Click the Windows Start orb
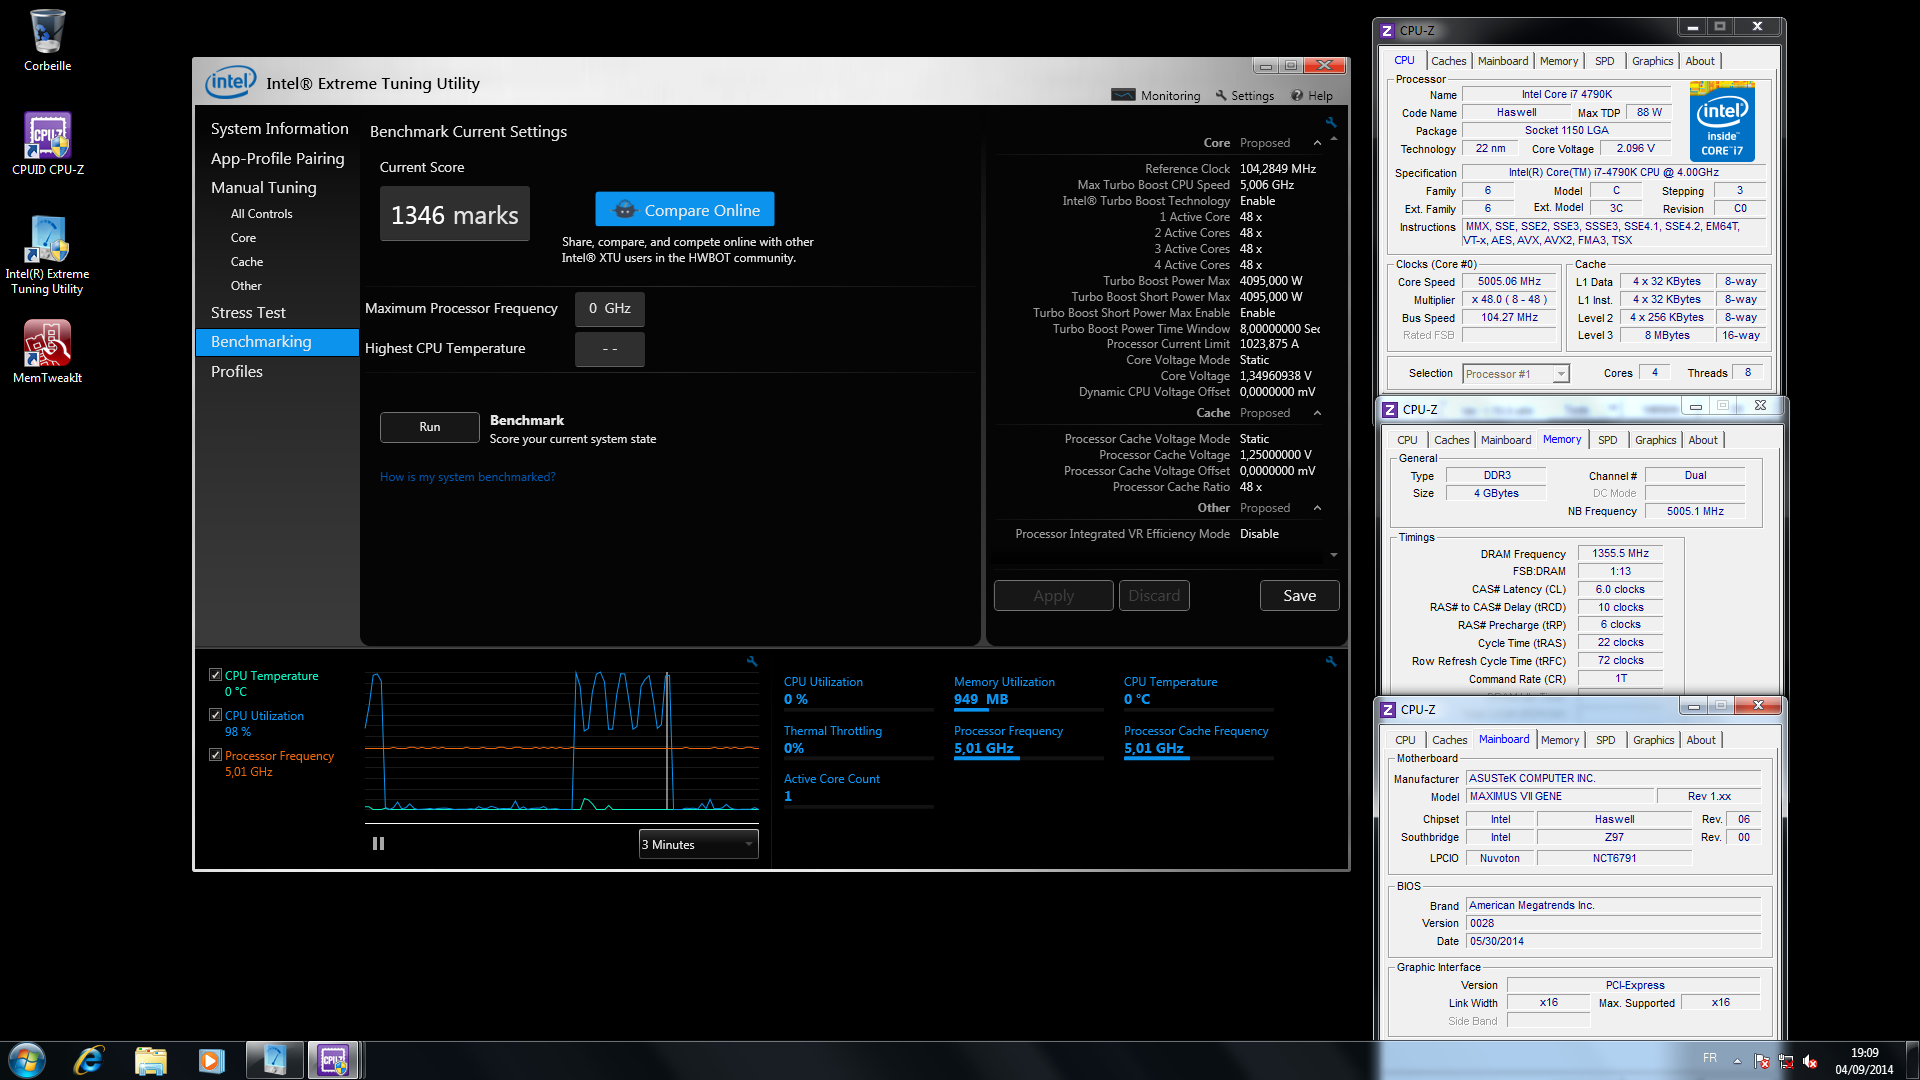Screen dimensions: 1920x1080 click(x=27, y=1060)
